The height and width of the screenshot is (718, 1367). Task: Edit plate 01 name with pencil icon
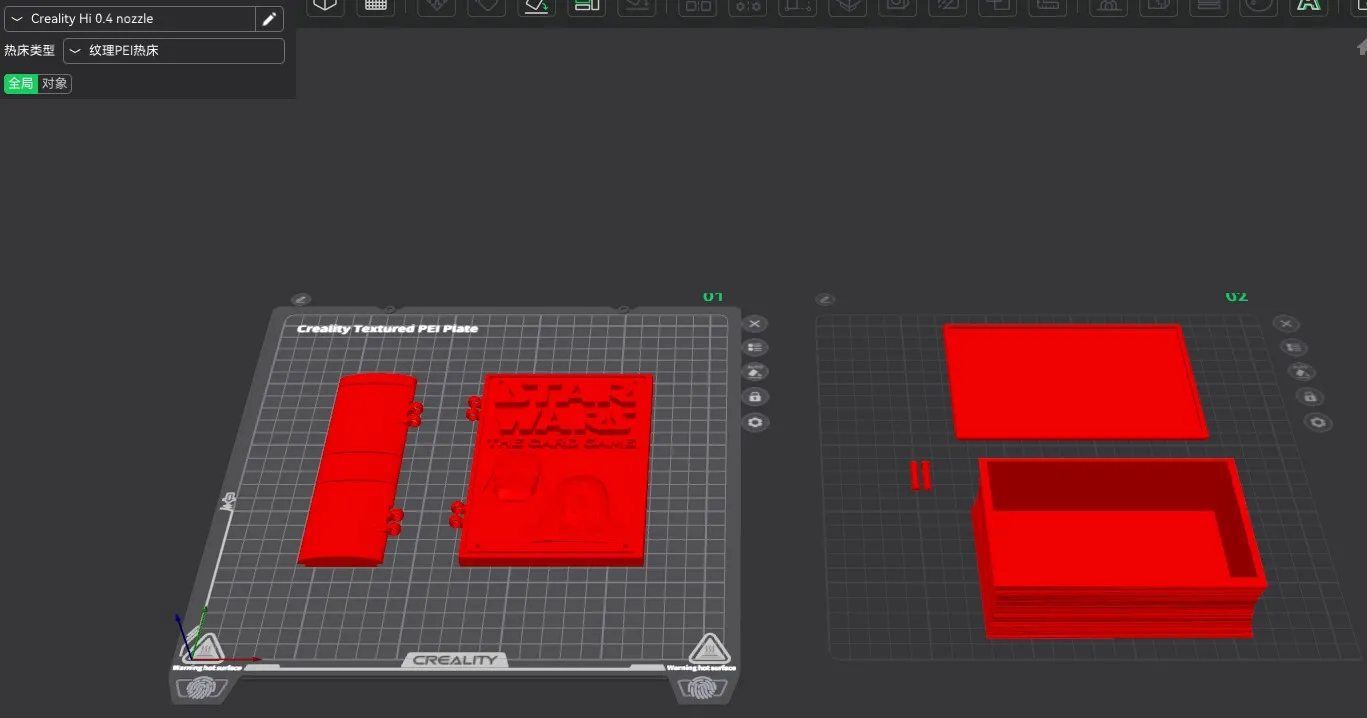click(x=301, y=299)
